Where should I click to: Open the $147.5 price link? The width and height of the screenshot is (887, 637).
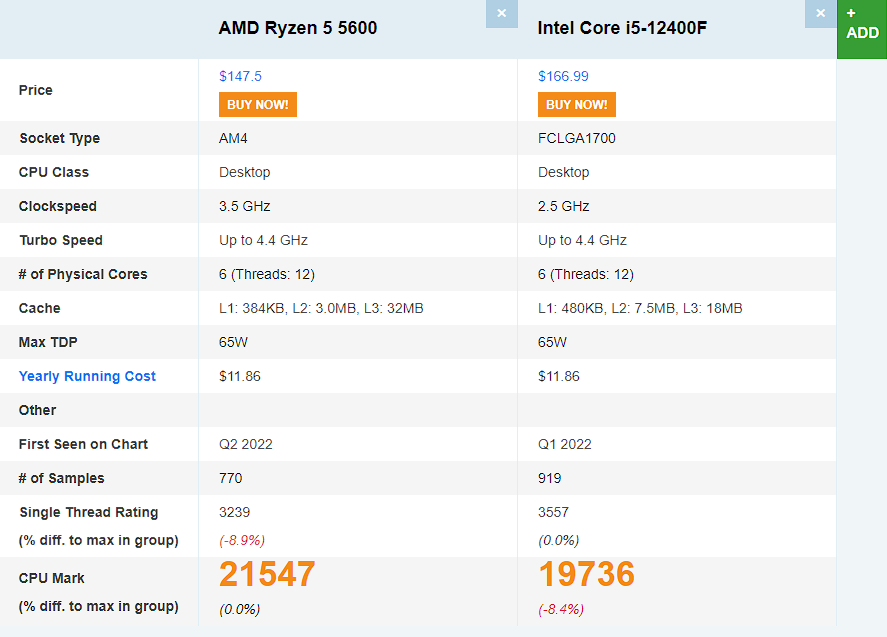(240, 76)
